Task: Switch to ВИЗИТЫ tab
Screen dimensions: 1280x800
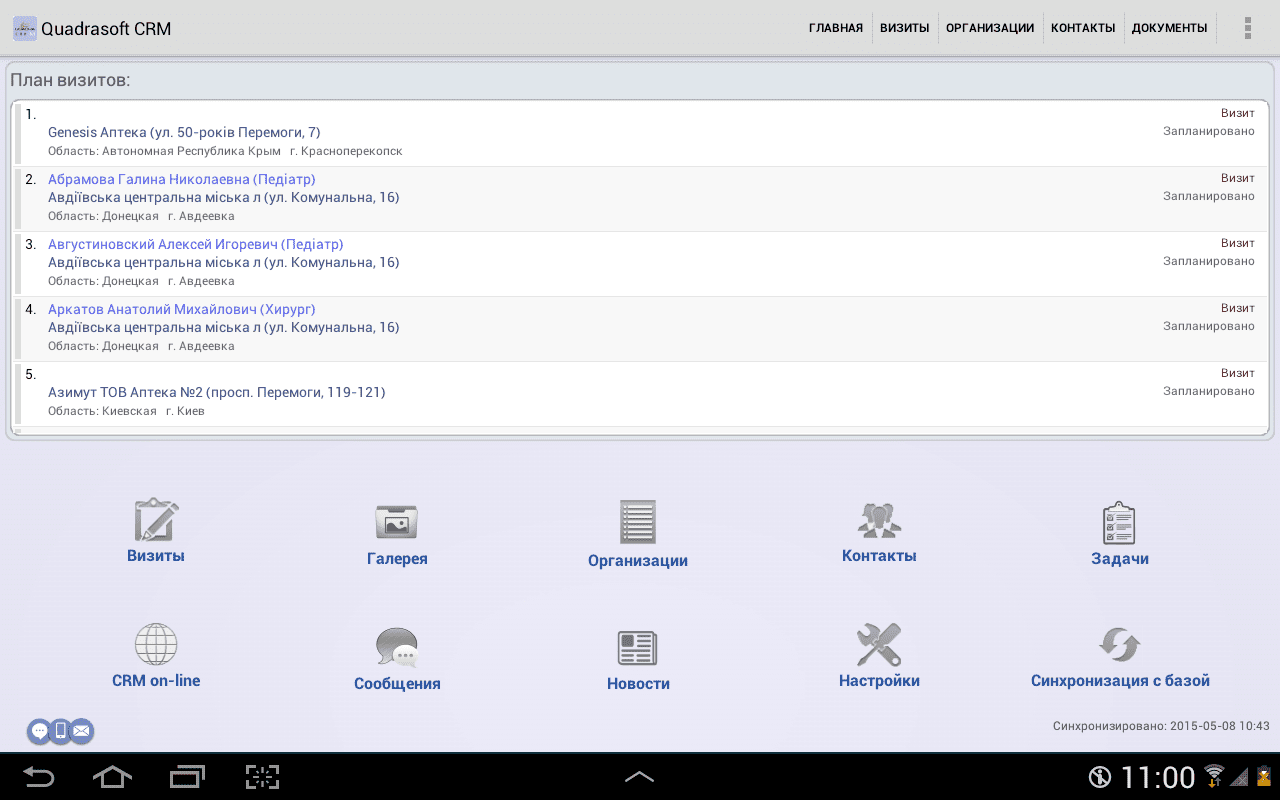Action: 905,28
